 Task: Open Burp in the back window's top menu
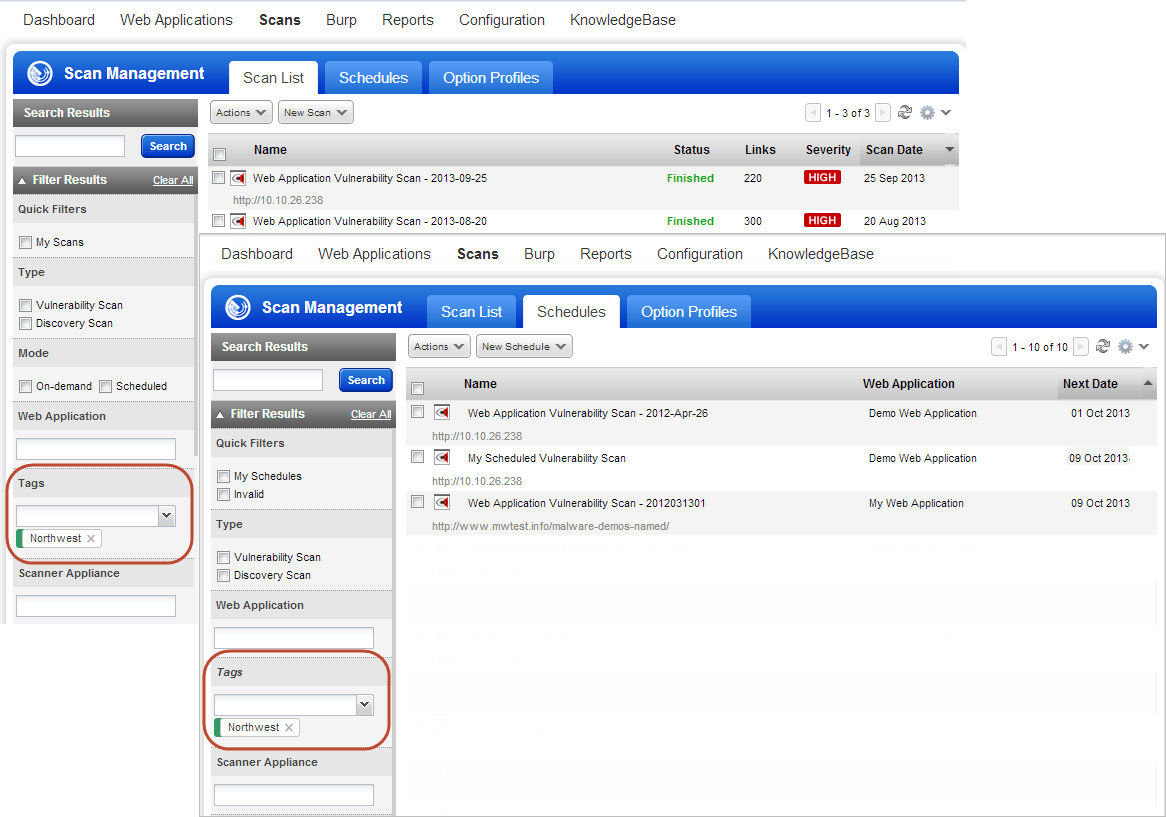tap(341, 20)
